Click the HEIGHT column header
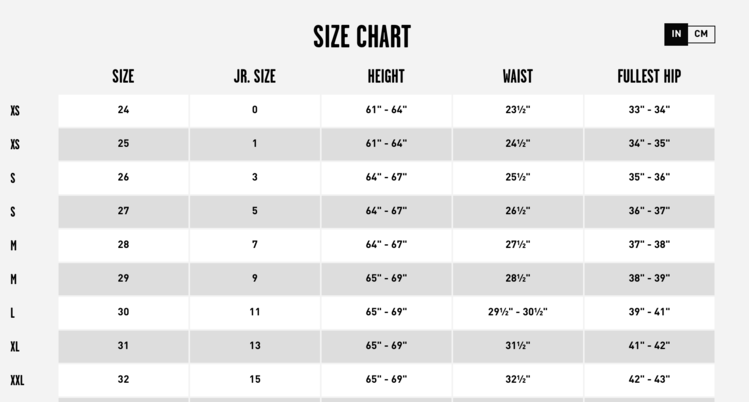749x402 pixels. point(386,76)
